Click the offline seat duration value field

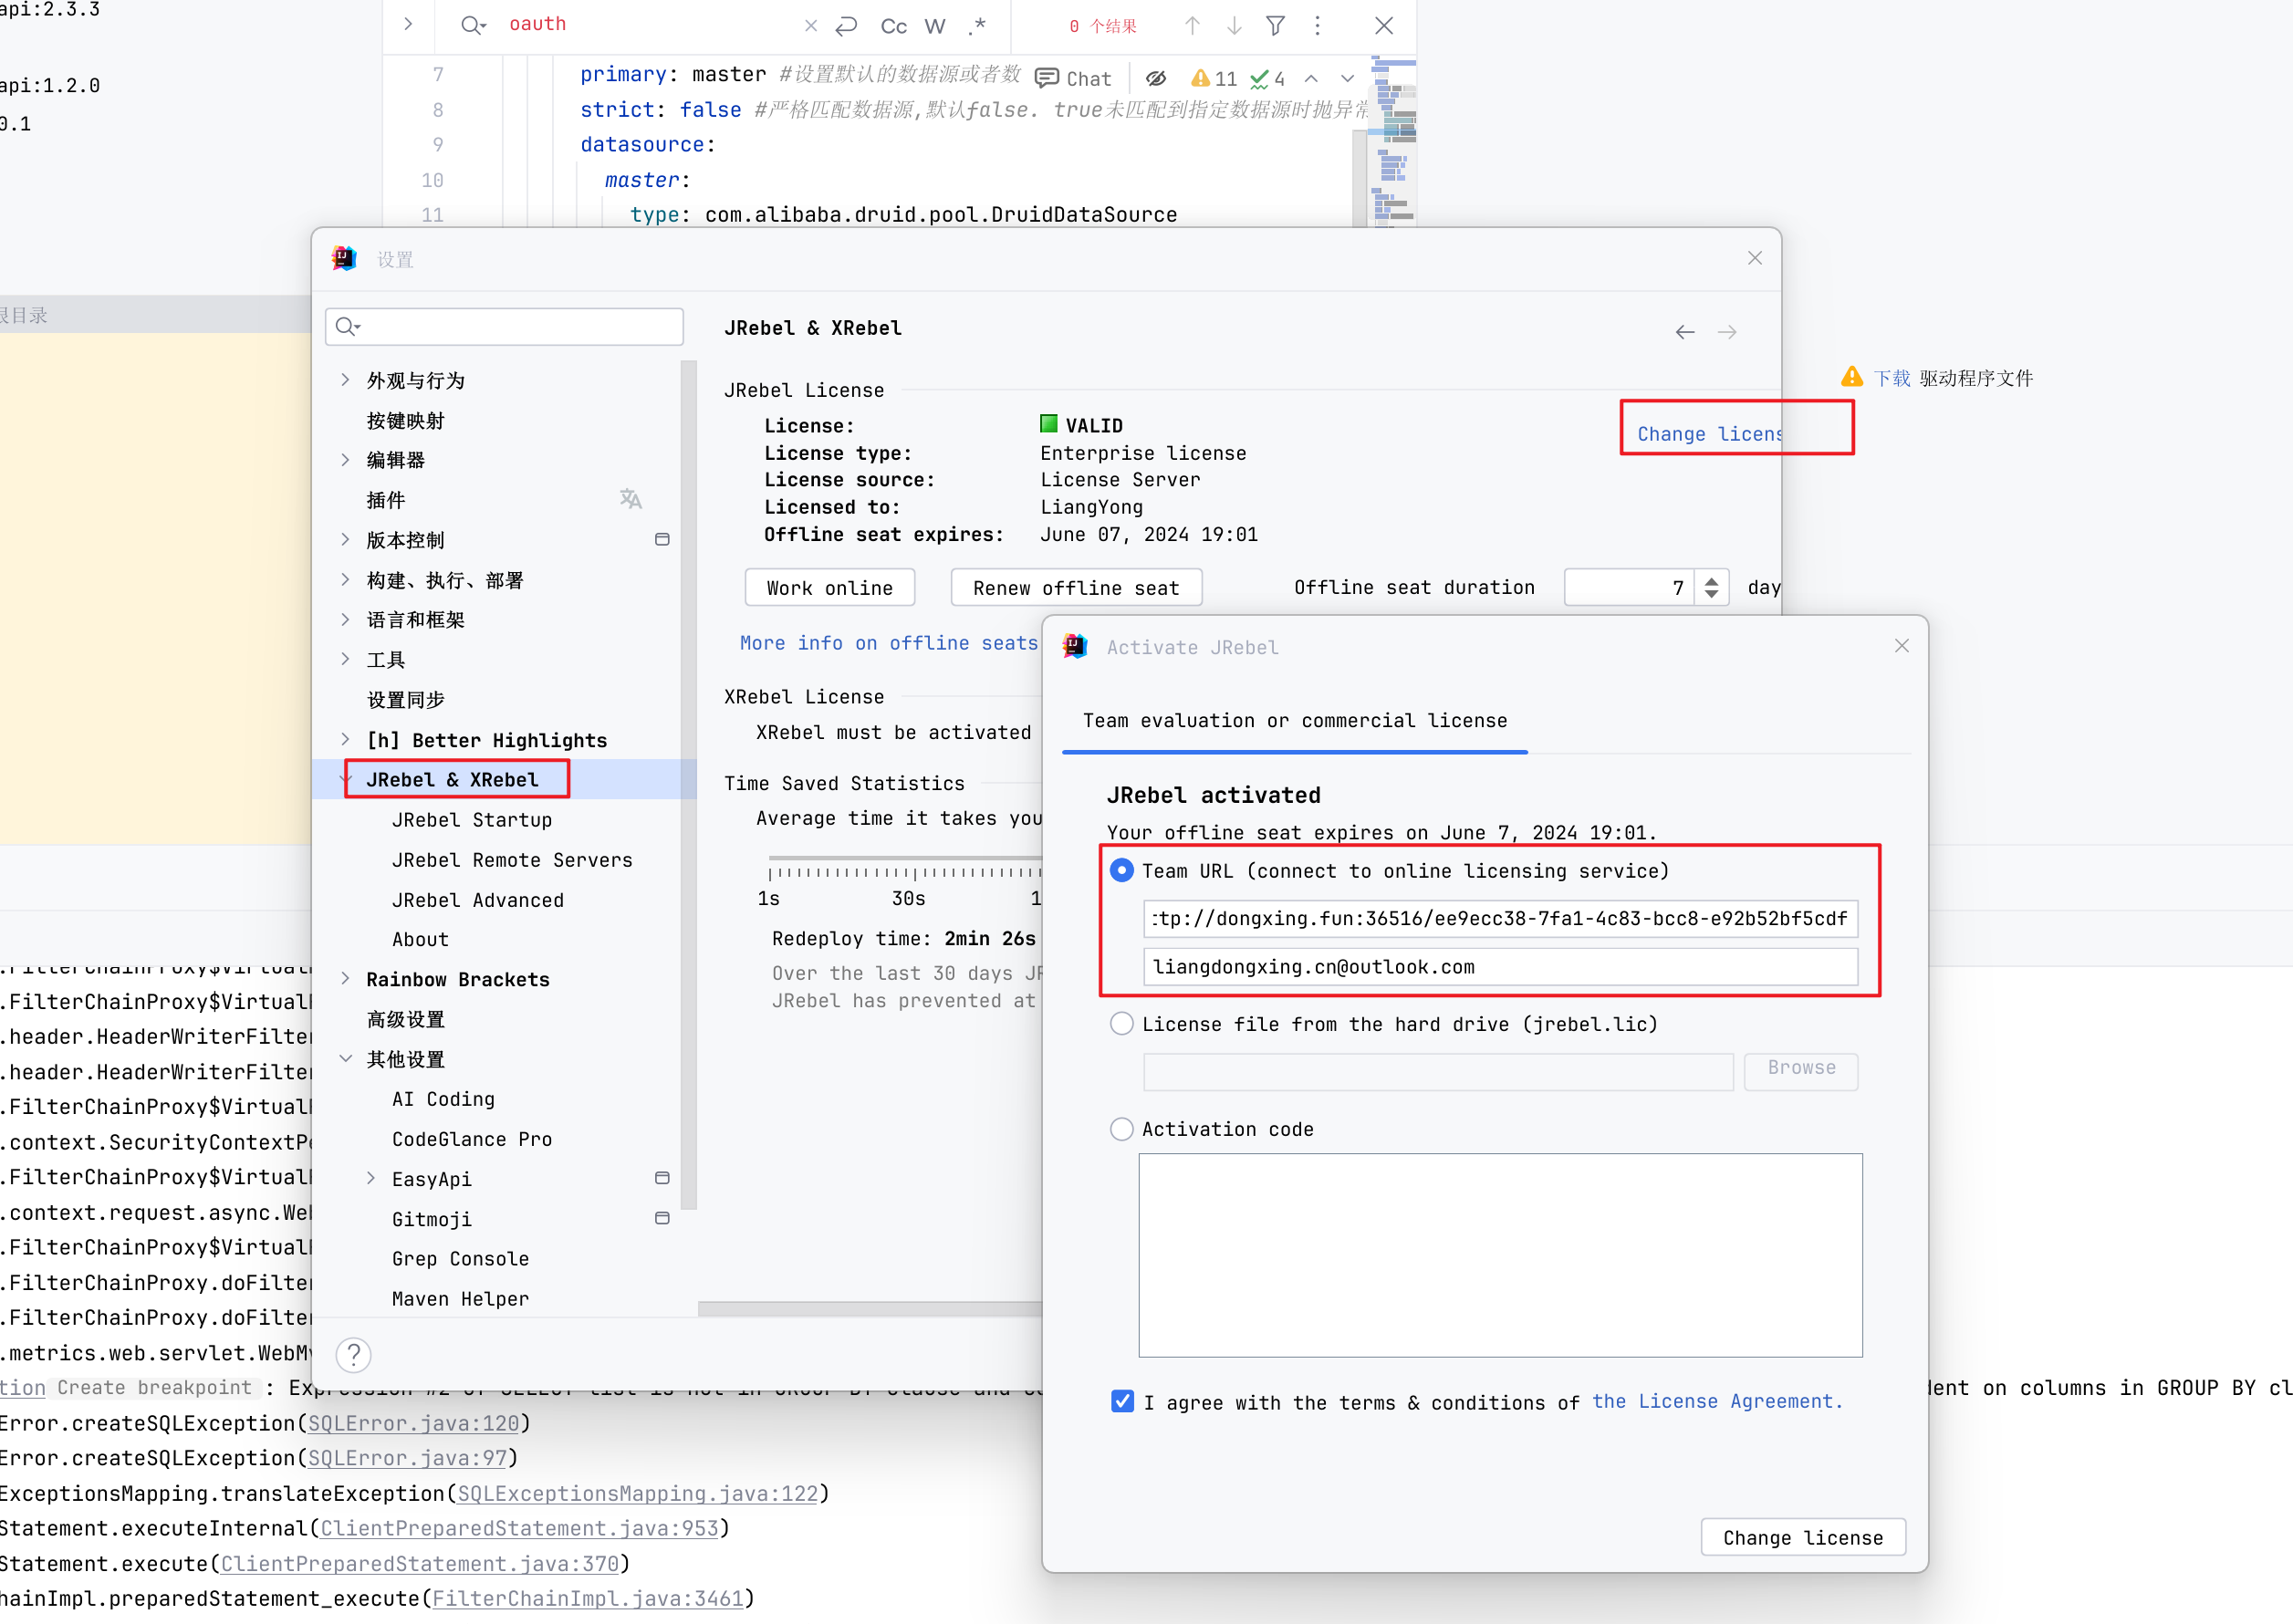click(1629, 588)
